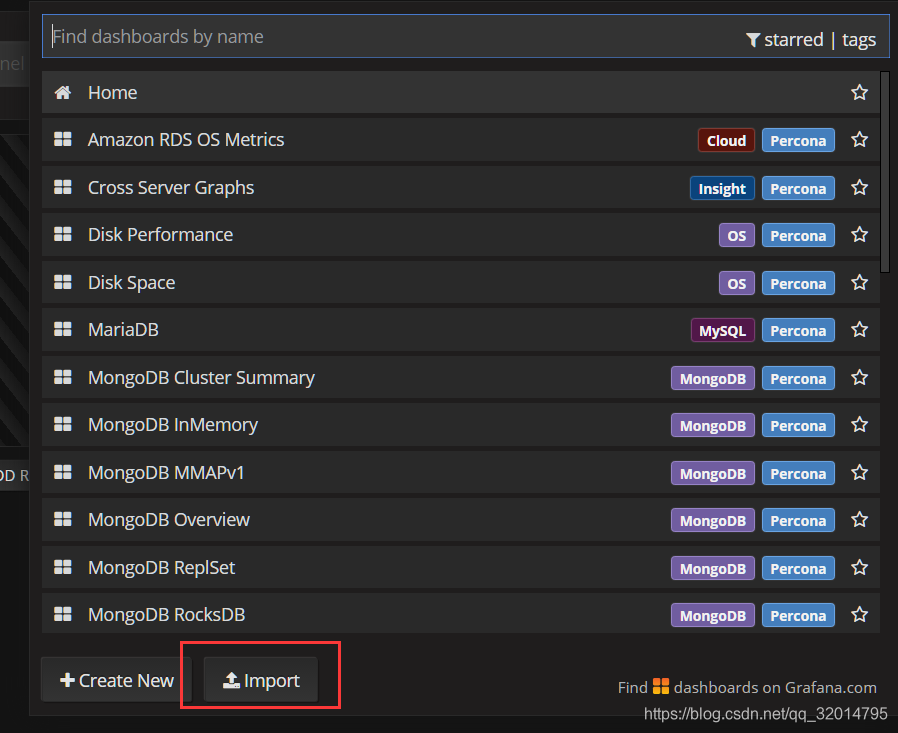The height and width of the screenshot is (733, 898).
Task: Click the grid icon beside MongoDB Cluster Summary
Action: tap(62, 377)
